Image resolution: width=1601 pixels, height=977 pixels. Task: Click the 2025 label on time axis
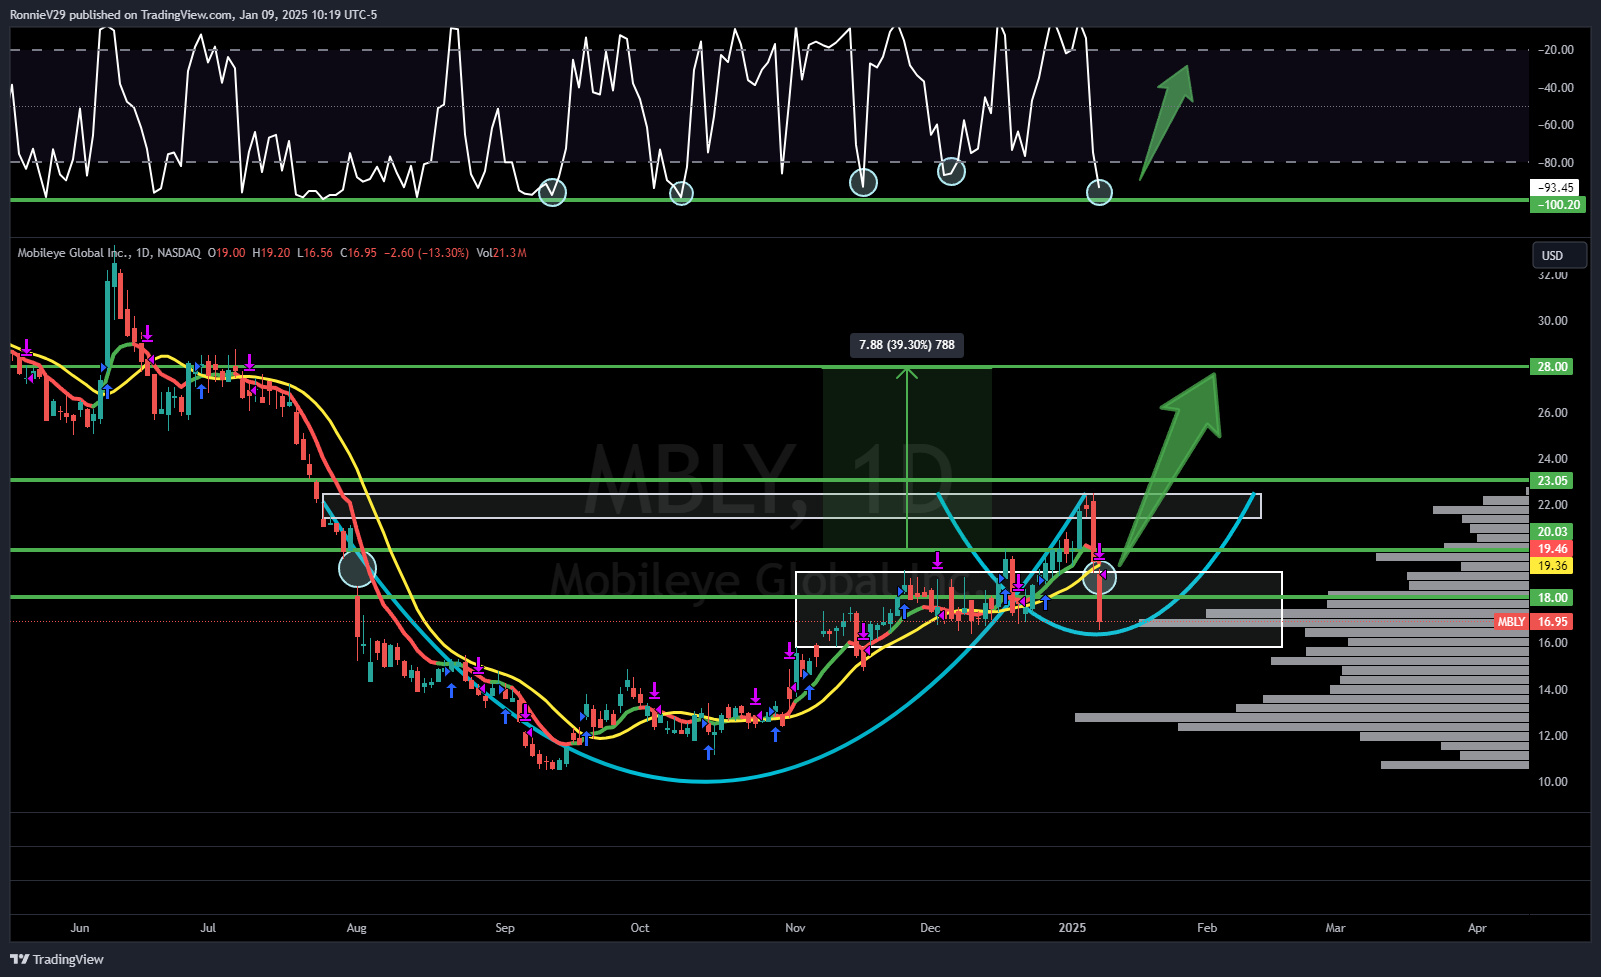click(x=1072, y=928)
